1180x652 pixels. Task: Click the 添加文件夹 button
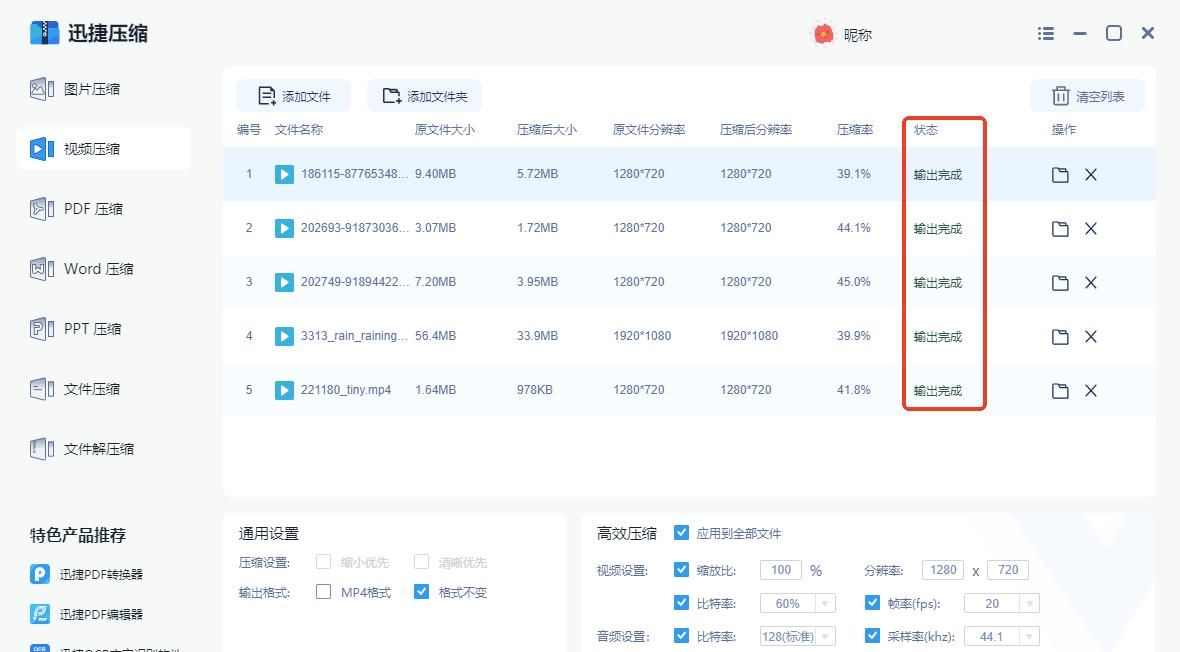[426, 95]
